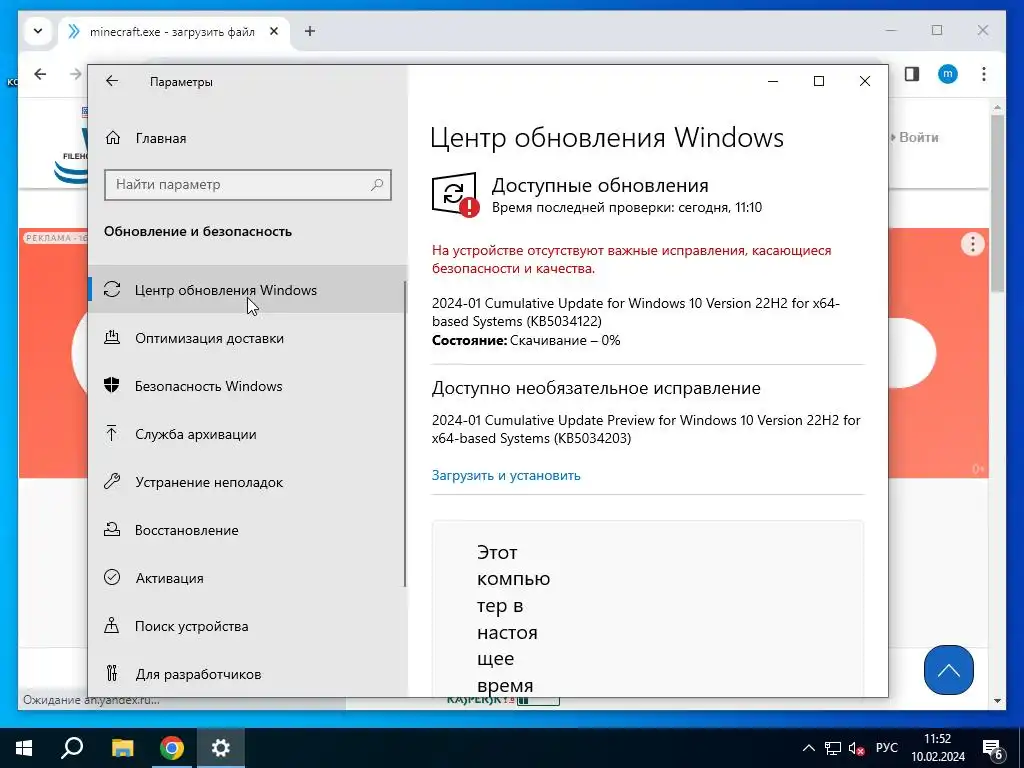Screen dimensions: 1024x768
Task: Open Оптимизация доставки section
Action: [247, 338]
